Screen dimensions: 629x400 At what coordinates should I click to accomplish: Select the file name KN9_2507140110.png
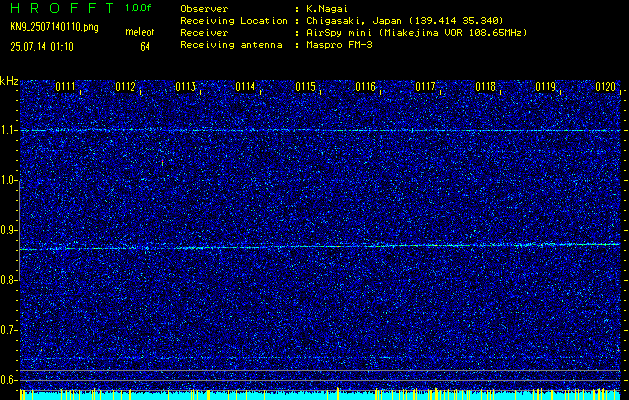54,27
